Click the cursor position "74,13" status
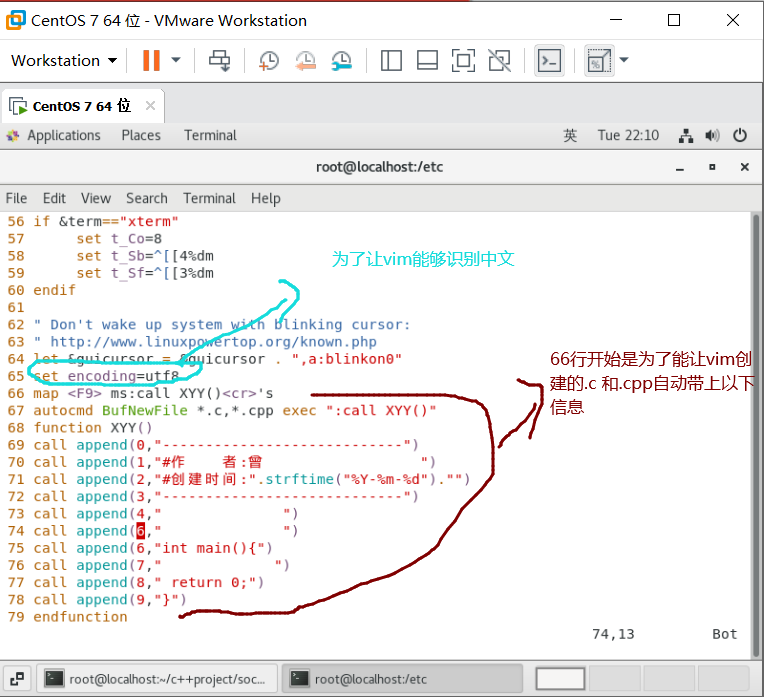Image resolution: width=764 pixels, height=697 pixels. [x=613, y=634]
